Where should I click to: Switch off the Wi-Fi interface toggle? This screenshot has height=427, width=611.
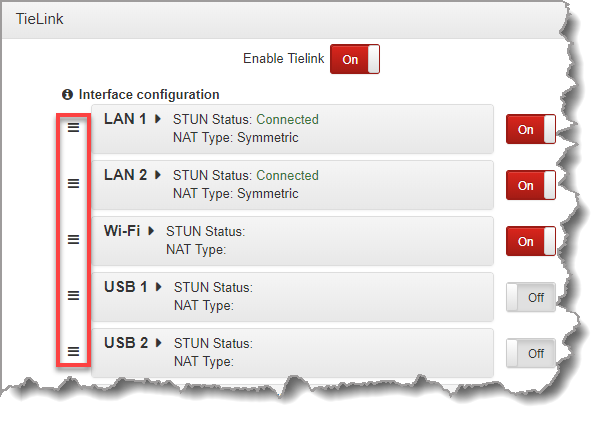pyautogui.click(x=530, y=241)
